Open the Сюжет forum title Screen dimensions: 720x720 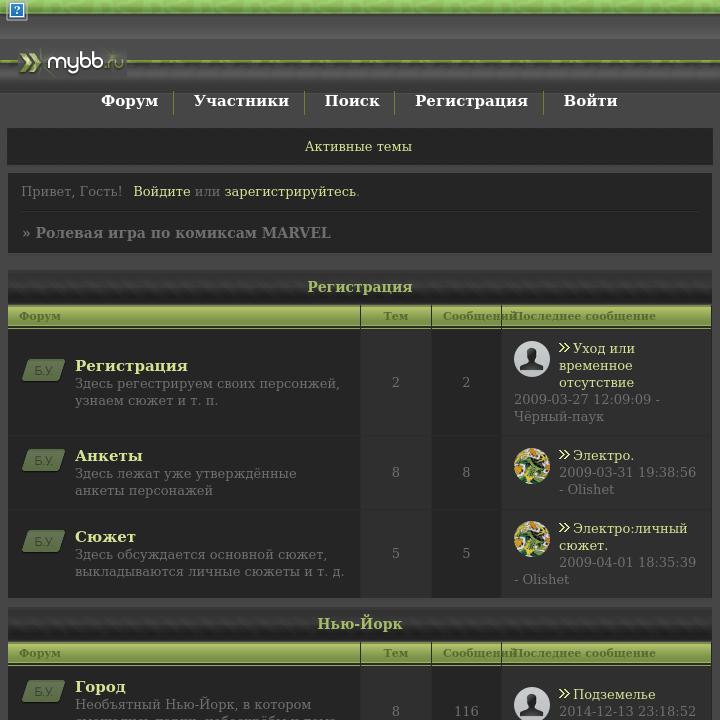click(105, 536)
